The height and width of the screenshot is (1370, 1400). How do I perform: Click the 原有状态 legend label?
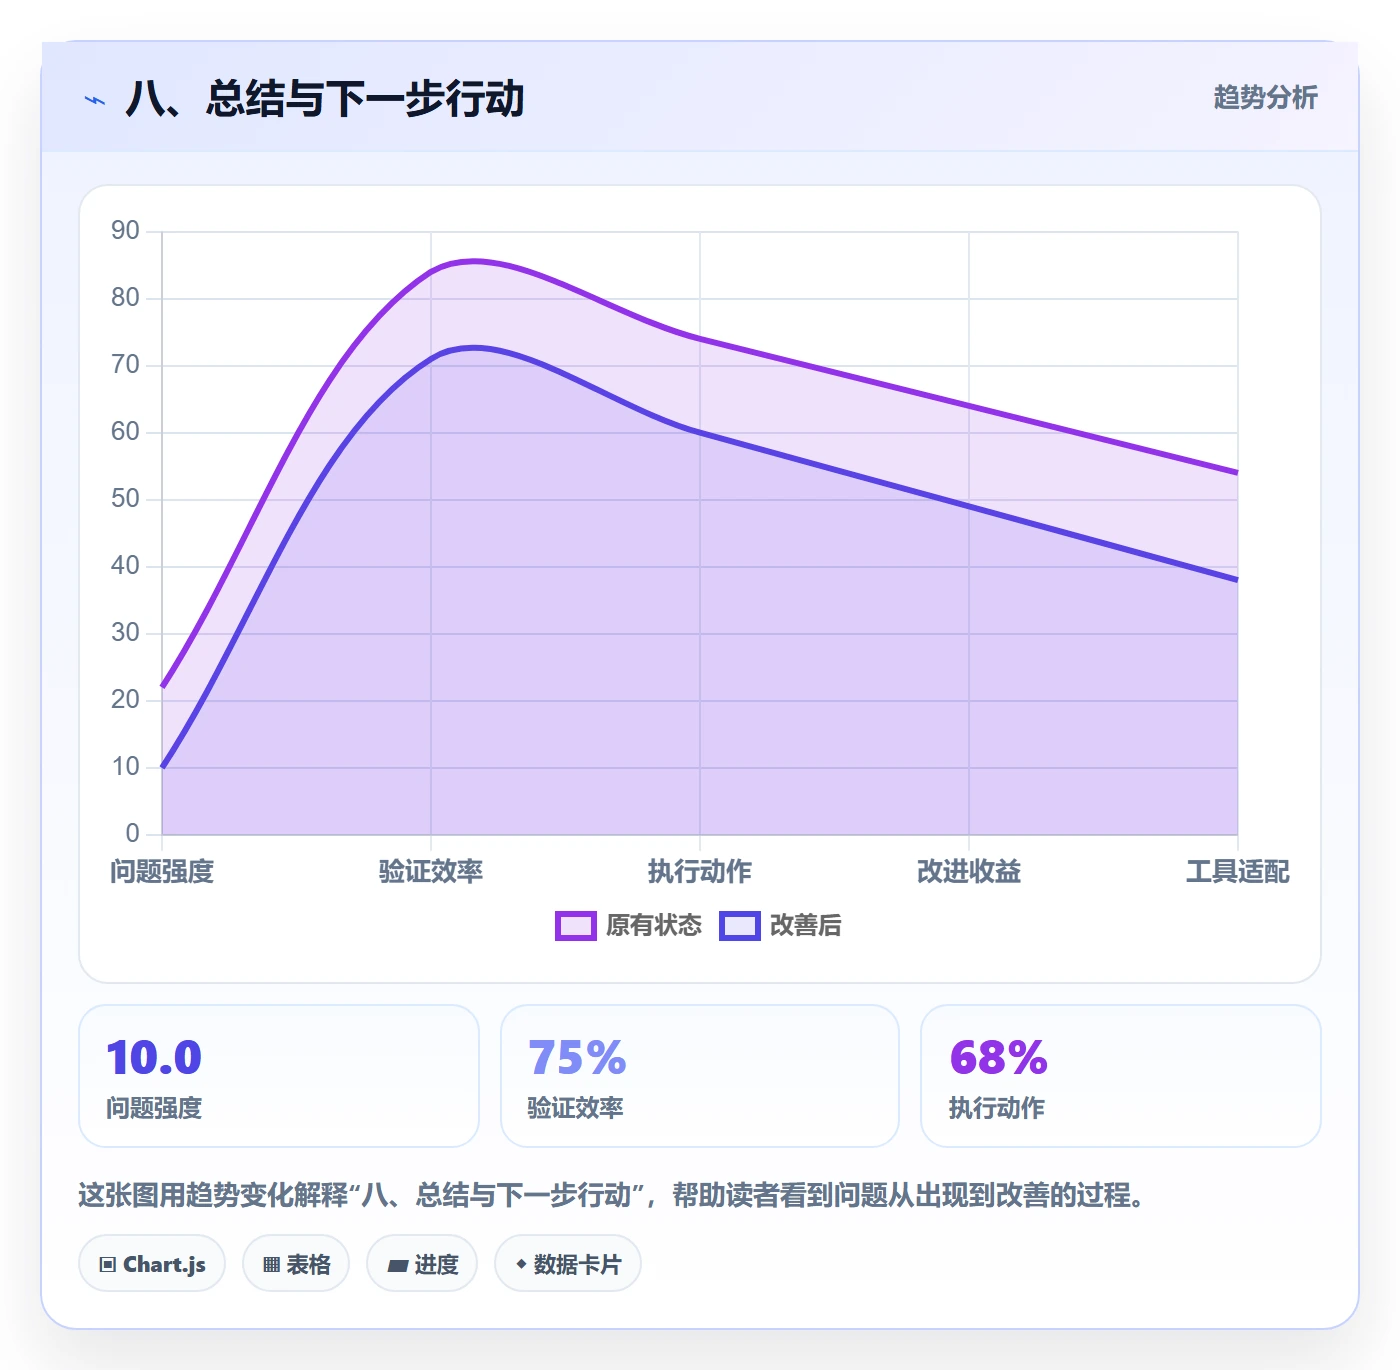coord(653,926)
